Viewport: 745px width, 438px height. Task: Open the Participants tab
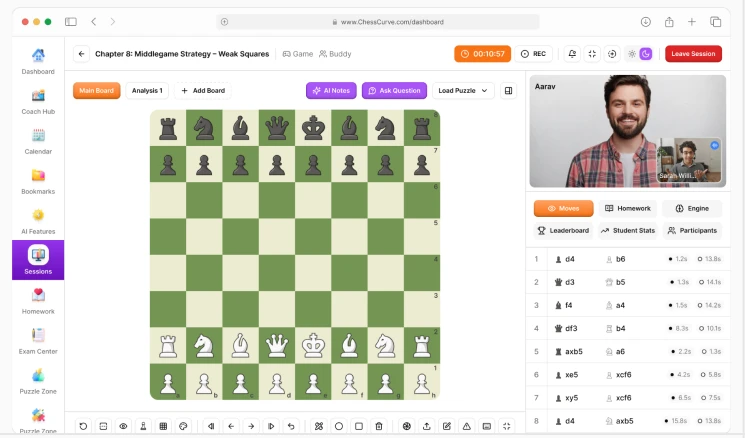tap(692, 230)
